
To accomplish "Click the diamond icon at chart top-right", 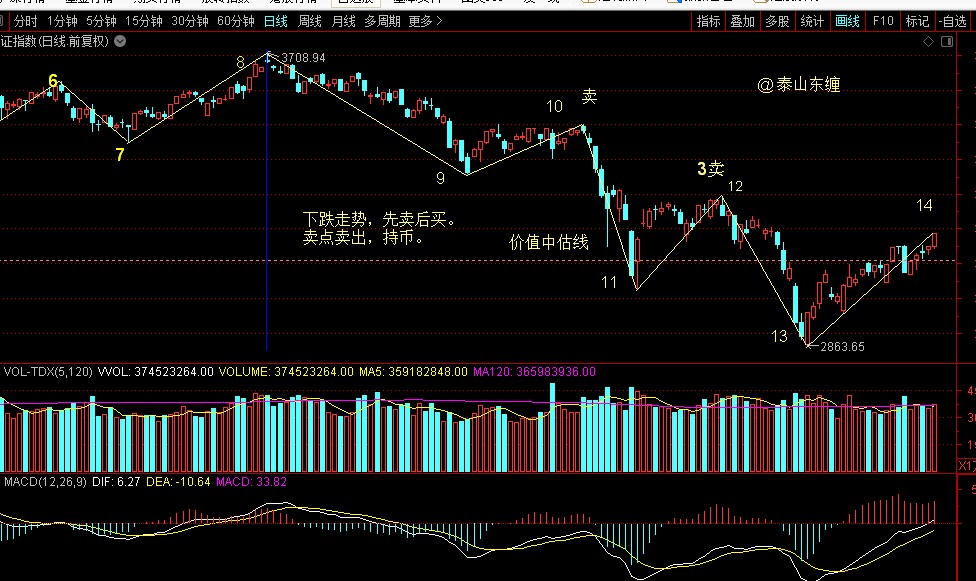I will coord(928,42).
